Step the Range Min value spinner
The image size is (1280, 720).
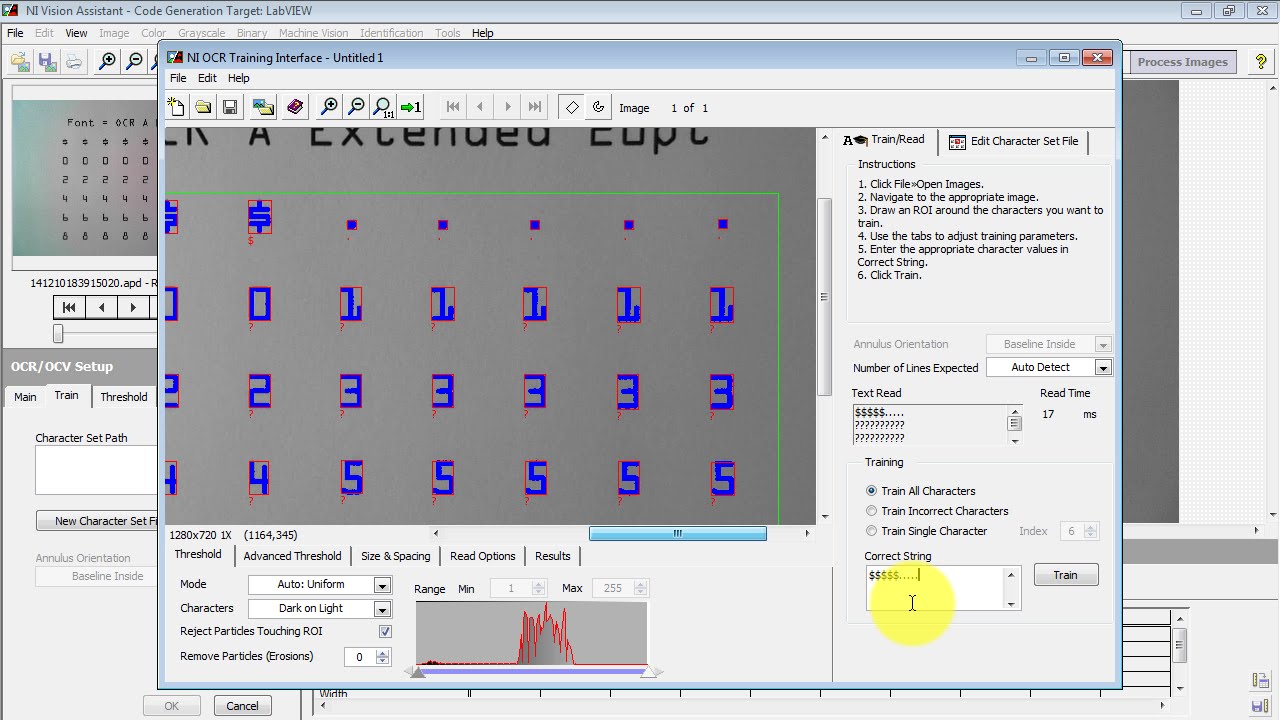539,588
